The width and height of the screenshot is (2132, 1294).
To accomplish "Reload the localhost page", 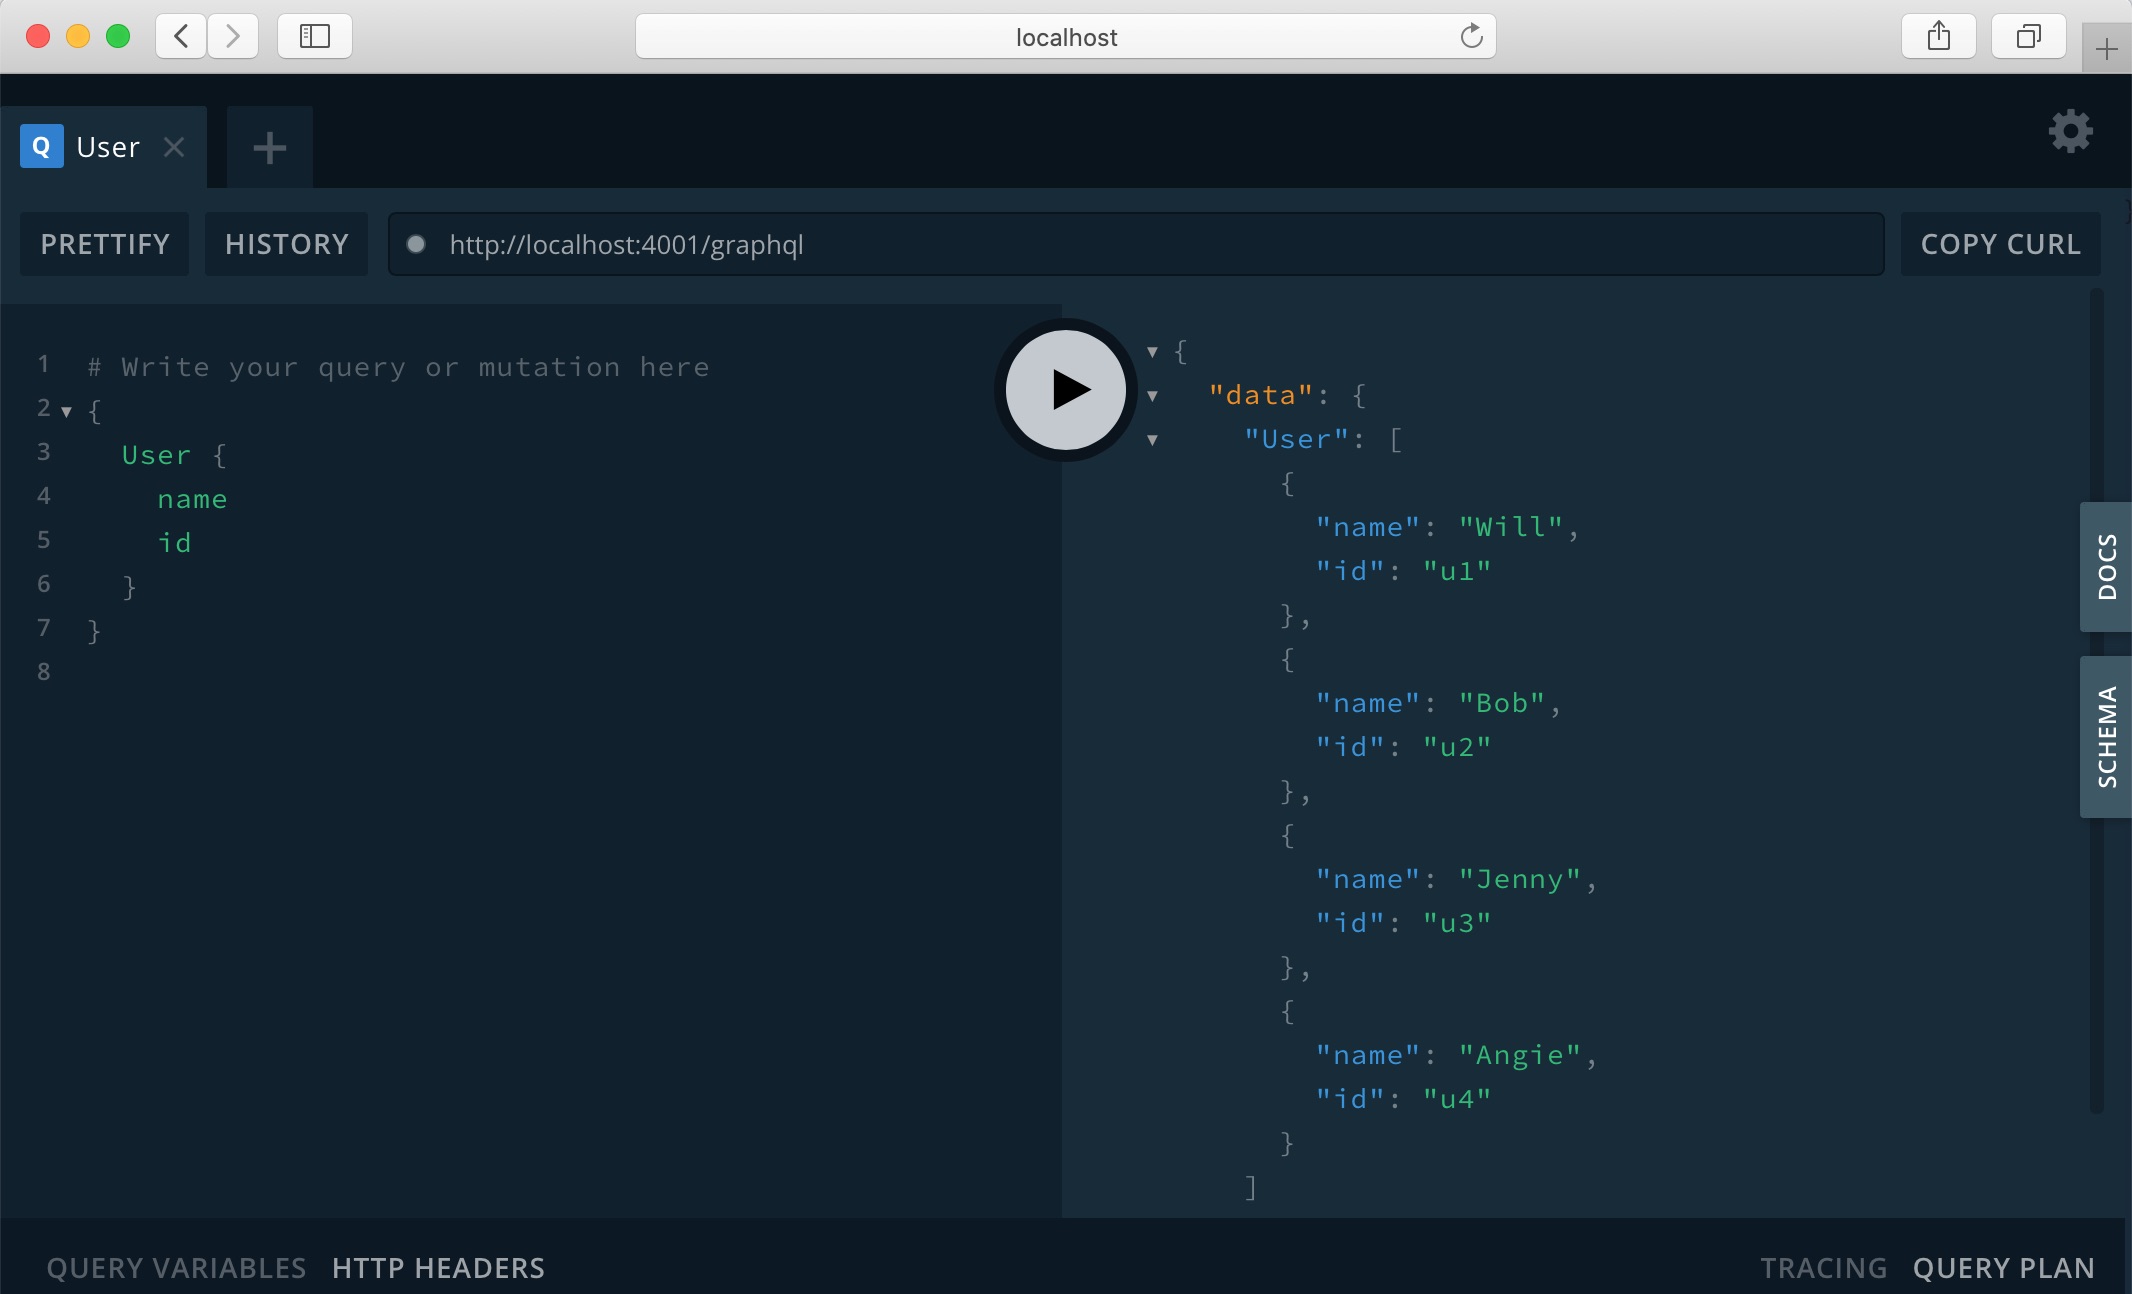I will point(1471,37).
